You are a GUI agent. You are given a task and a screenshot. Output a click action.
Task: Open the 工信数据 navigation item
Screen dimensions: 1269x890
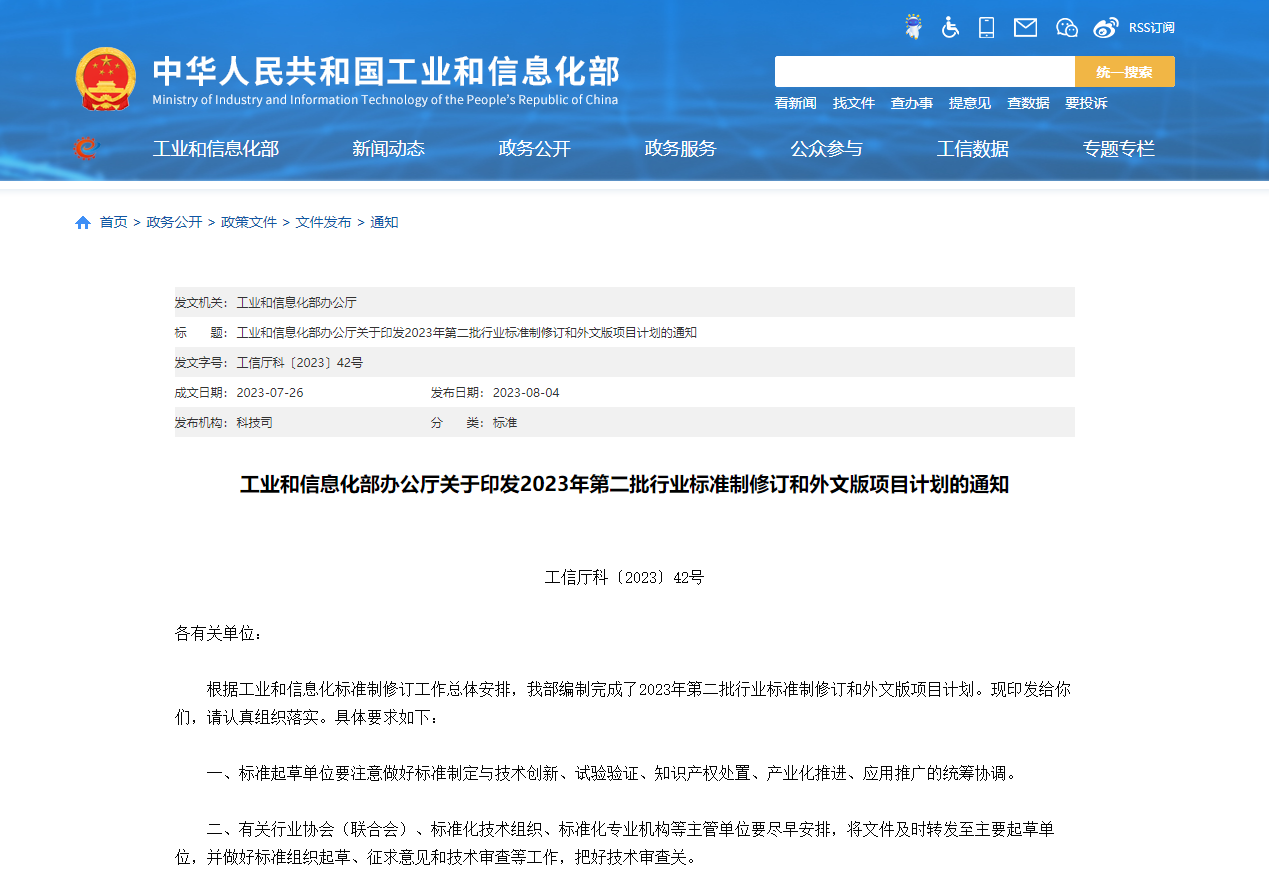pyautogui.click(x=973, y=149)
